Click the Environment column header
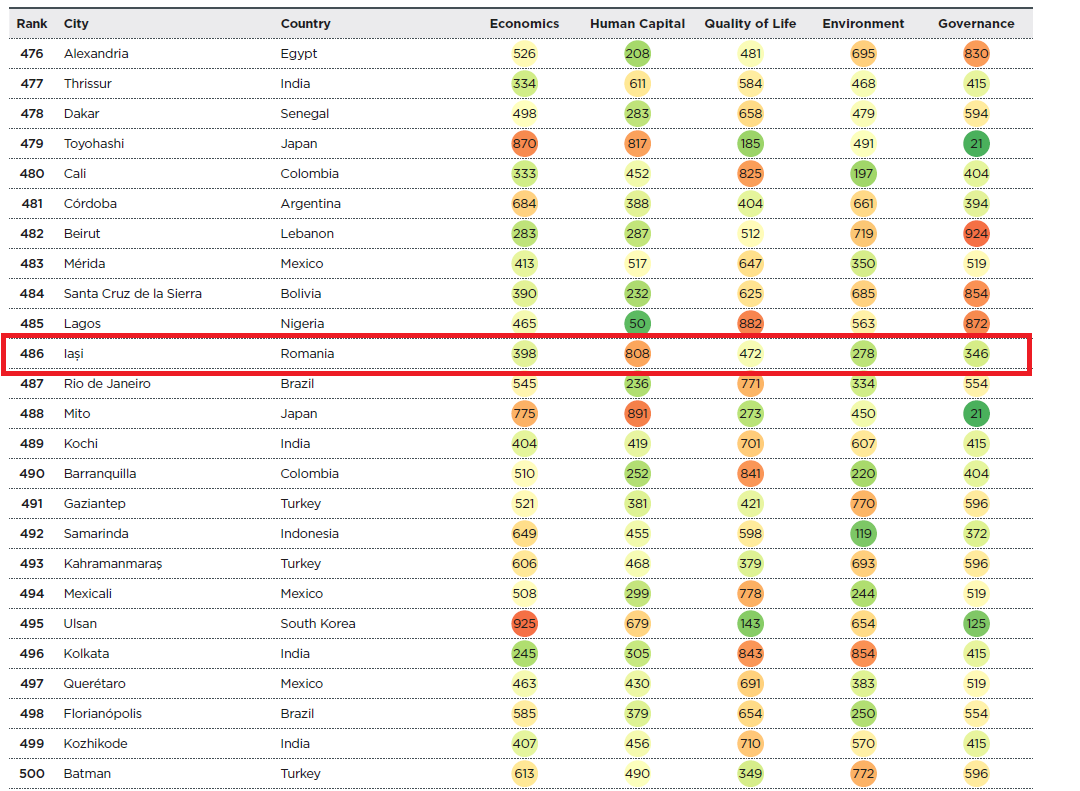Screen dimensions: 1080x791 [863, 23]
